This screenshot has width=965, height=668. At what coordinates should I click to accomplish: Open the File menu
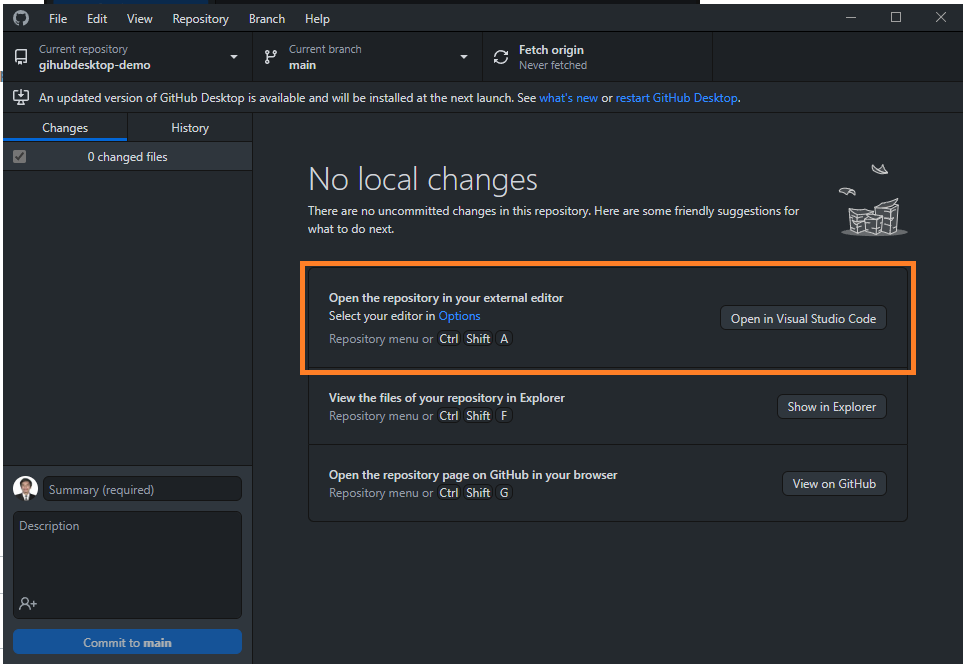tap(58, 18)
